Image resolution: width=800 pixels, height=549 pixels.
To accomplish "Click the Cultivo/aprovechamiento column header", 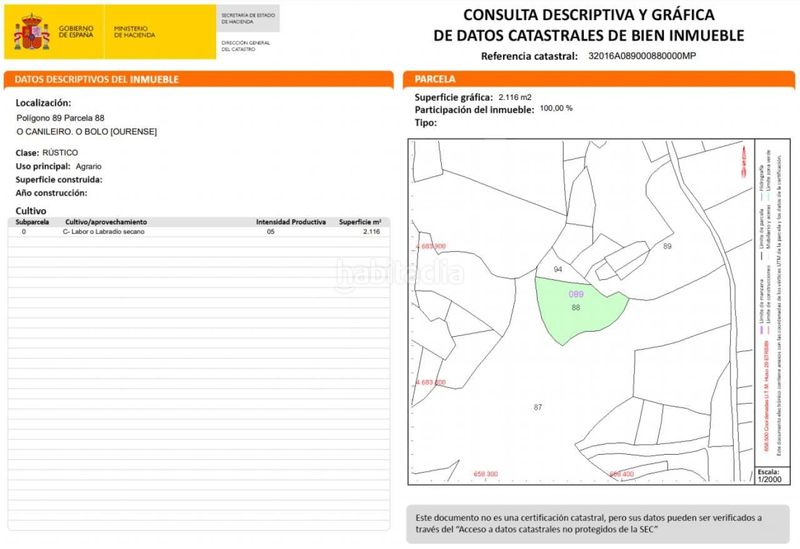I will click(x=106, y=222).
